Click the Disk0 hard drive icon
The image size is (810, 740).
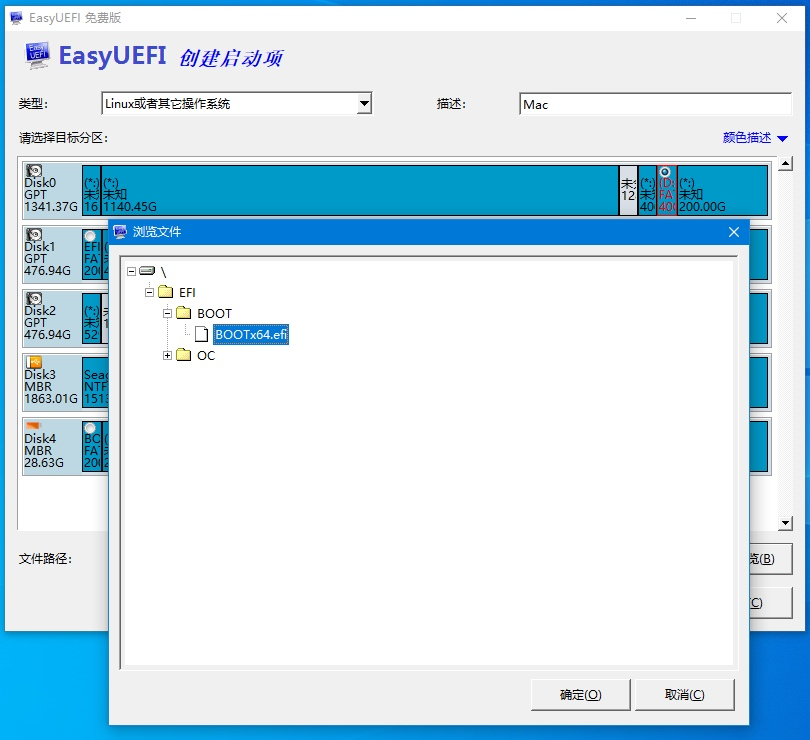point(34,171)
